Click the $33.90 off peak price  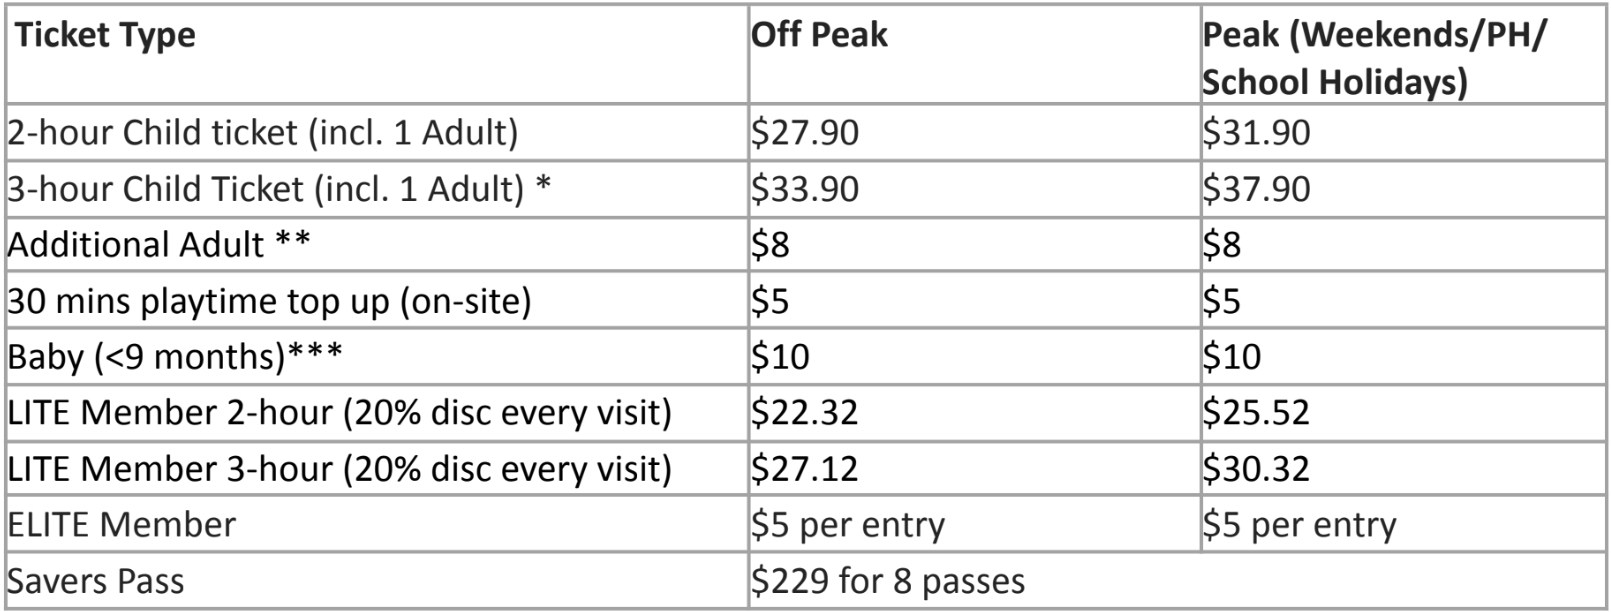[x=805, y=189]
